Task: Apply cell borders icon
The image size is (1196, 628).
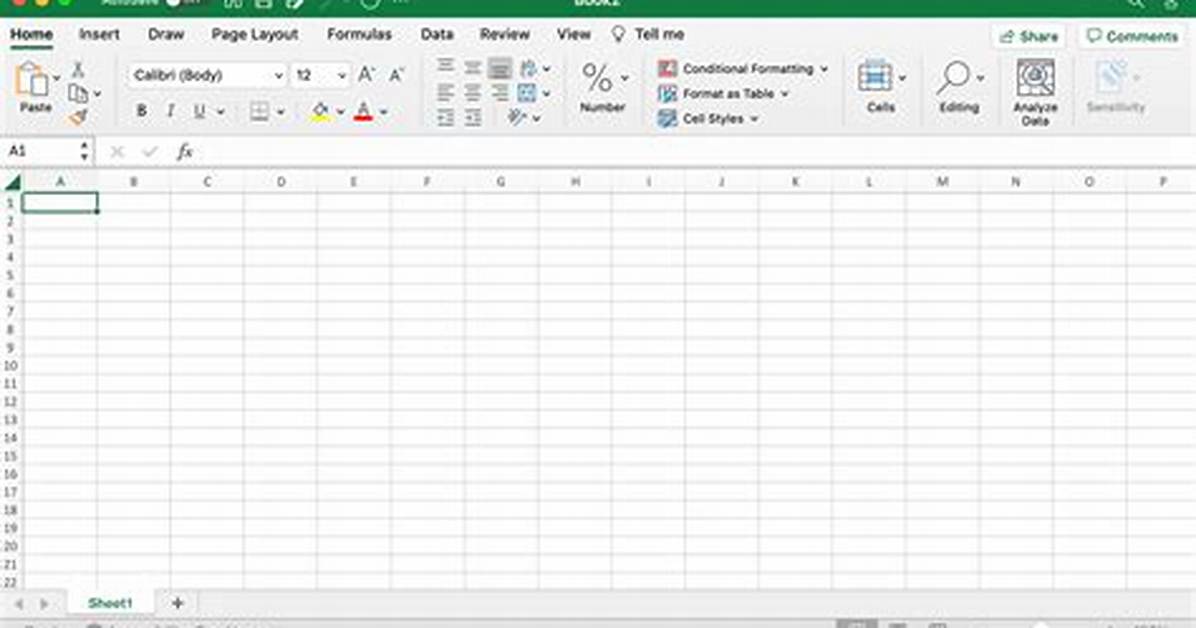Action: [259, 111]
